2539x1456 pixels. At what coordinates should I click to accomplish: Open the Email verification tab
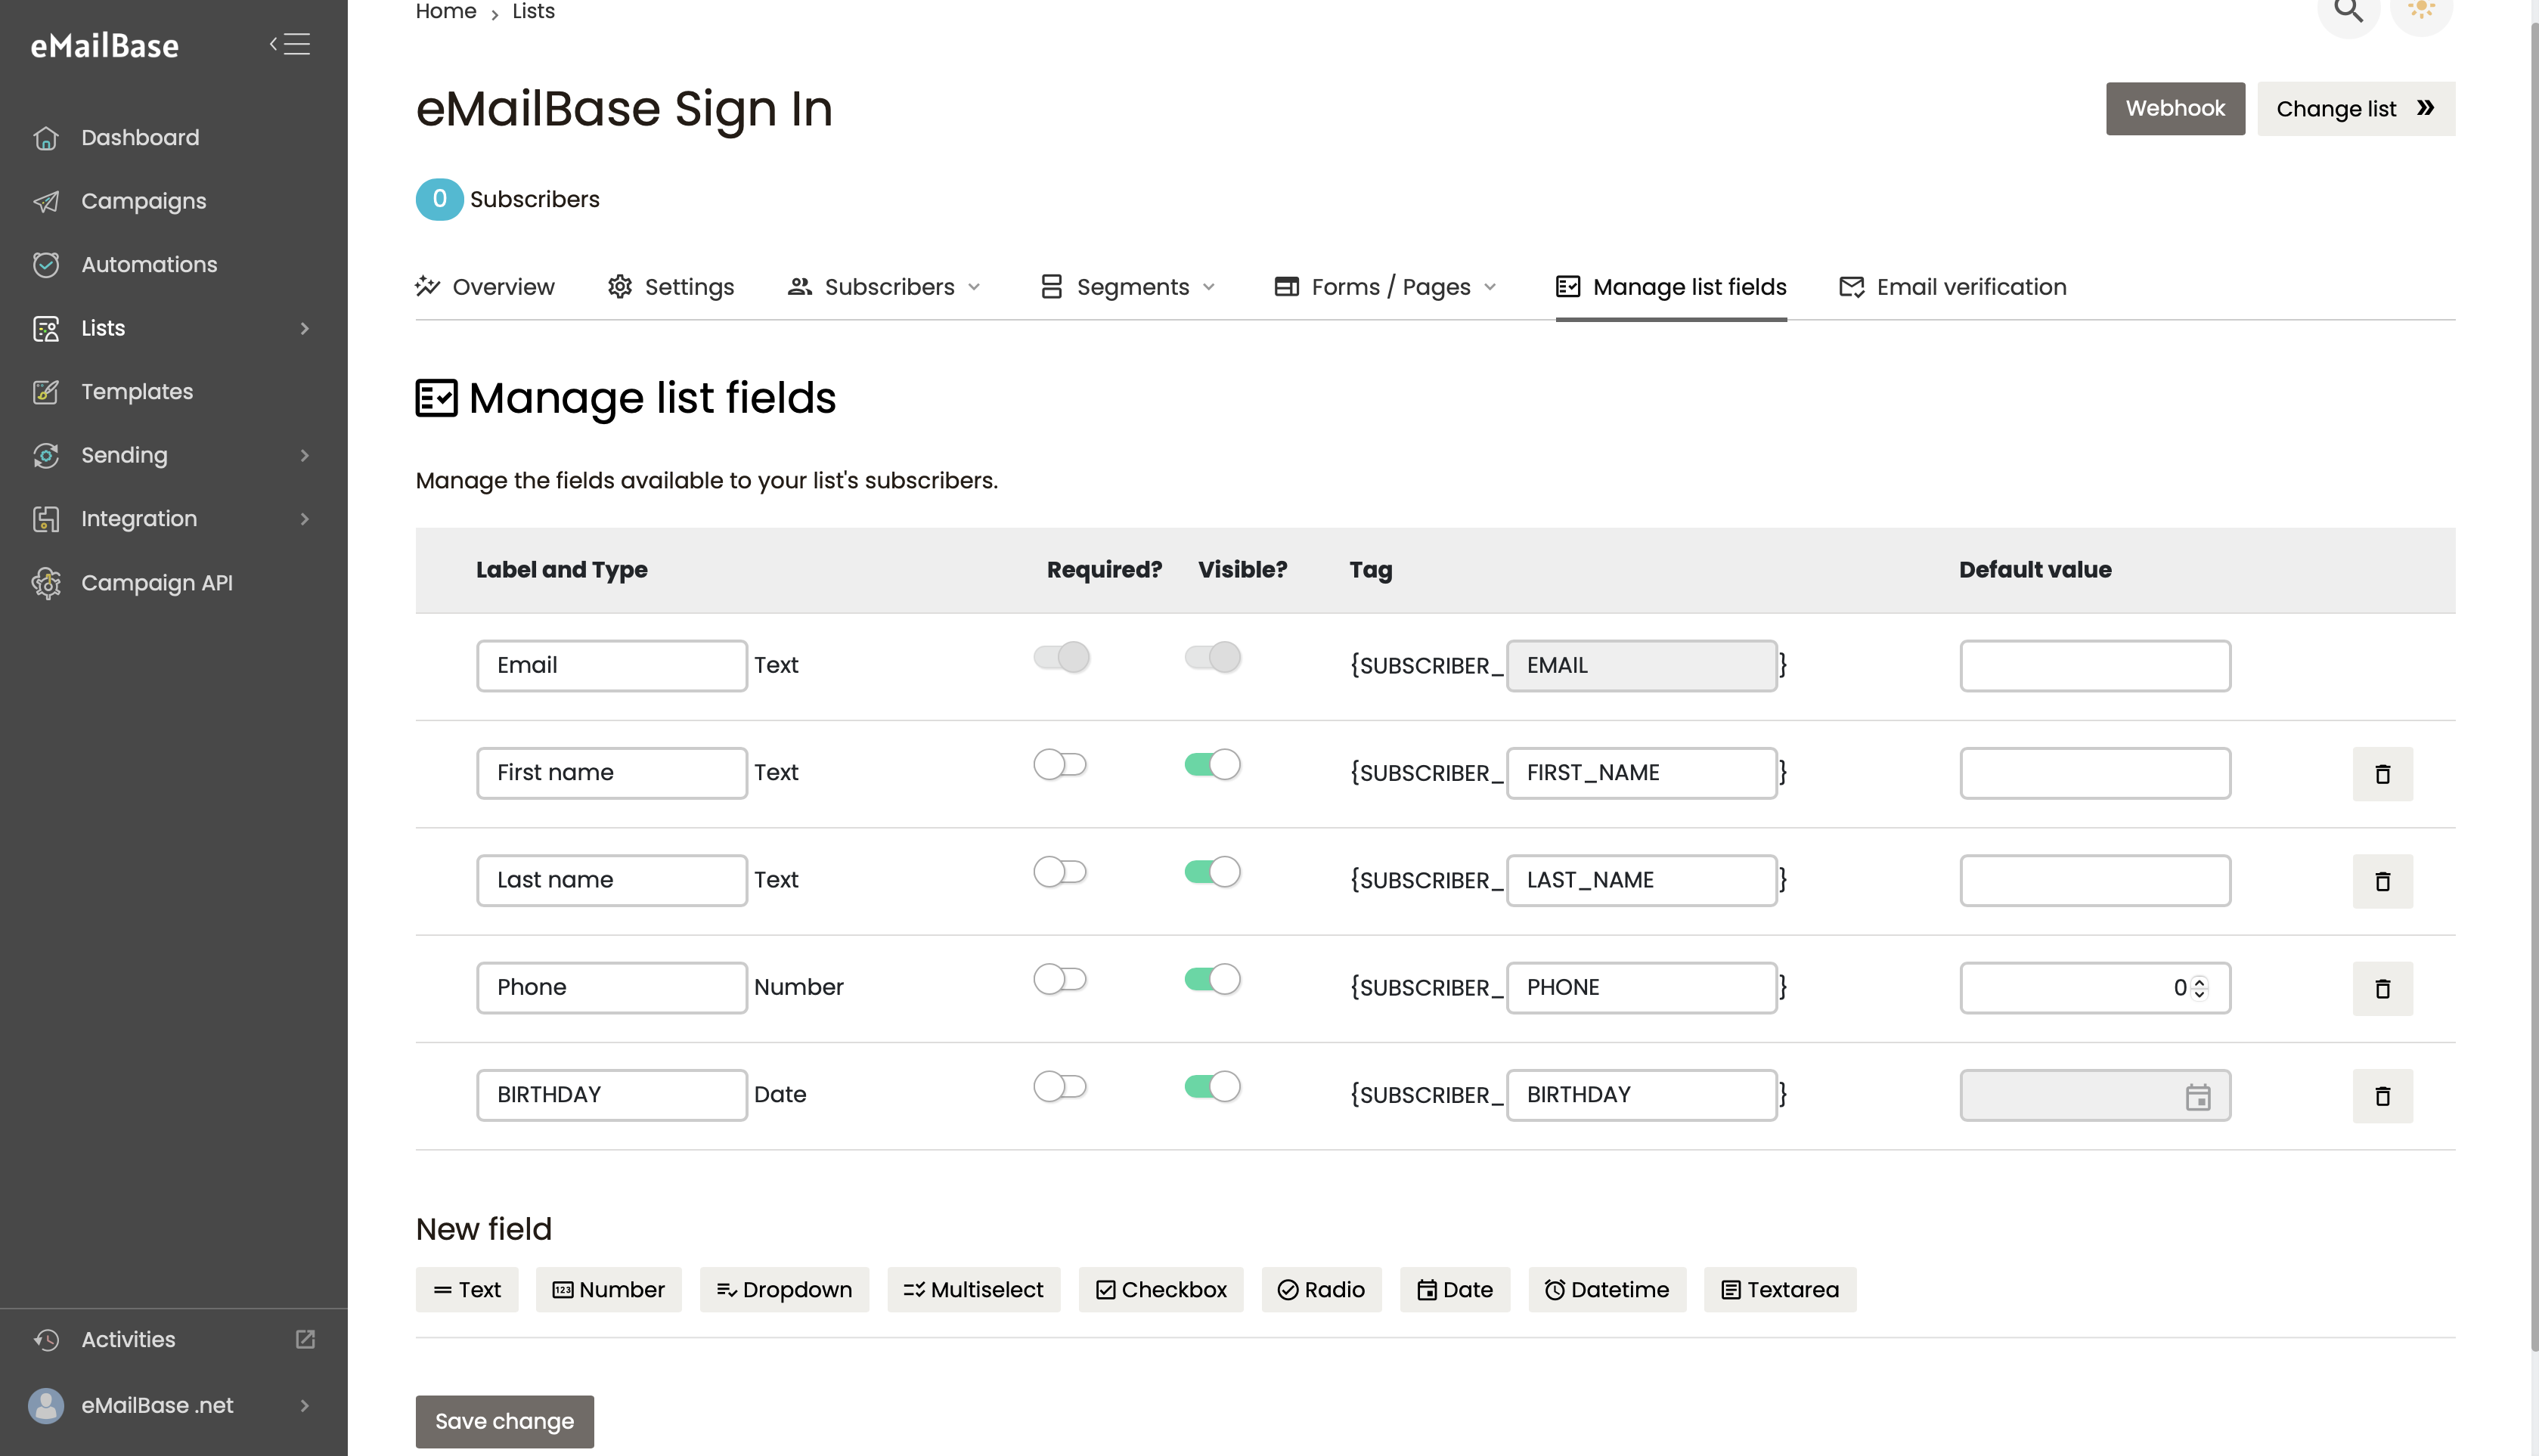pyautogui.click(x=1953, y=287)
